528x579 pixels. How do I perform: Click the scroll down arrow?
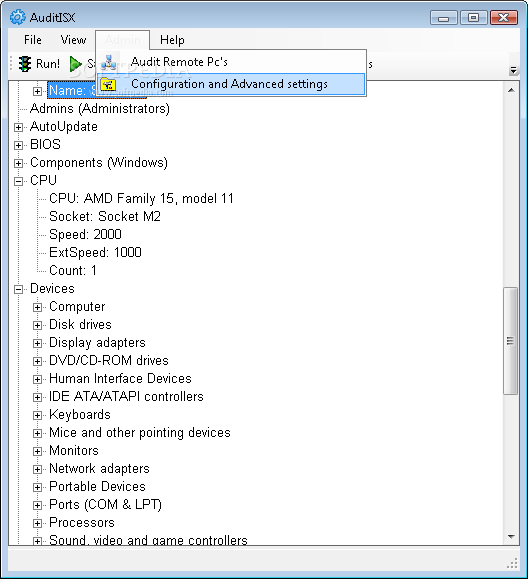point(511,537)
